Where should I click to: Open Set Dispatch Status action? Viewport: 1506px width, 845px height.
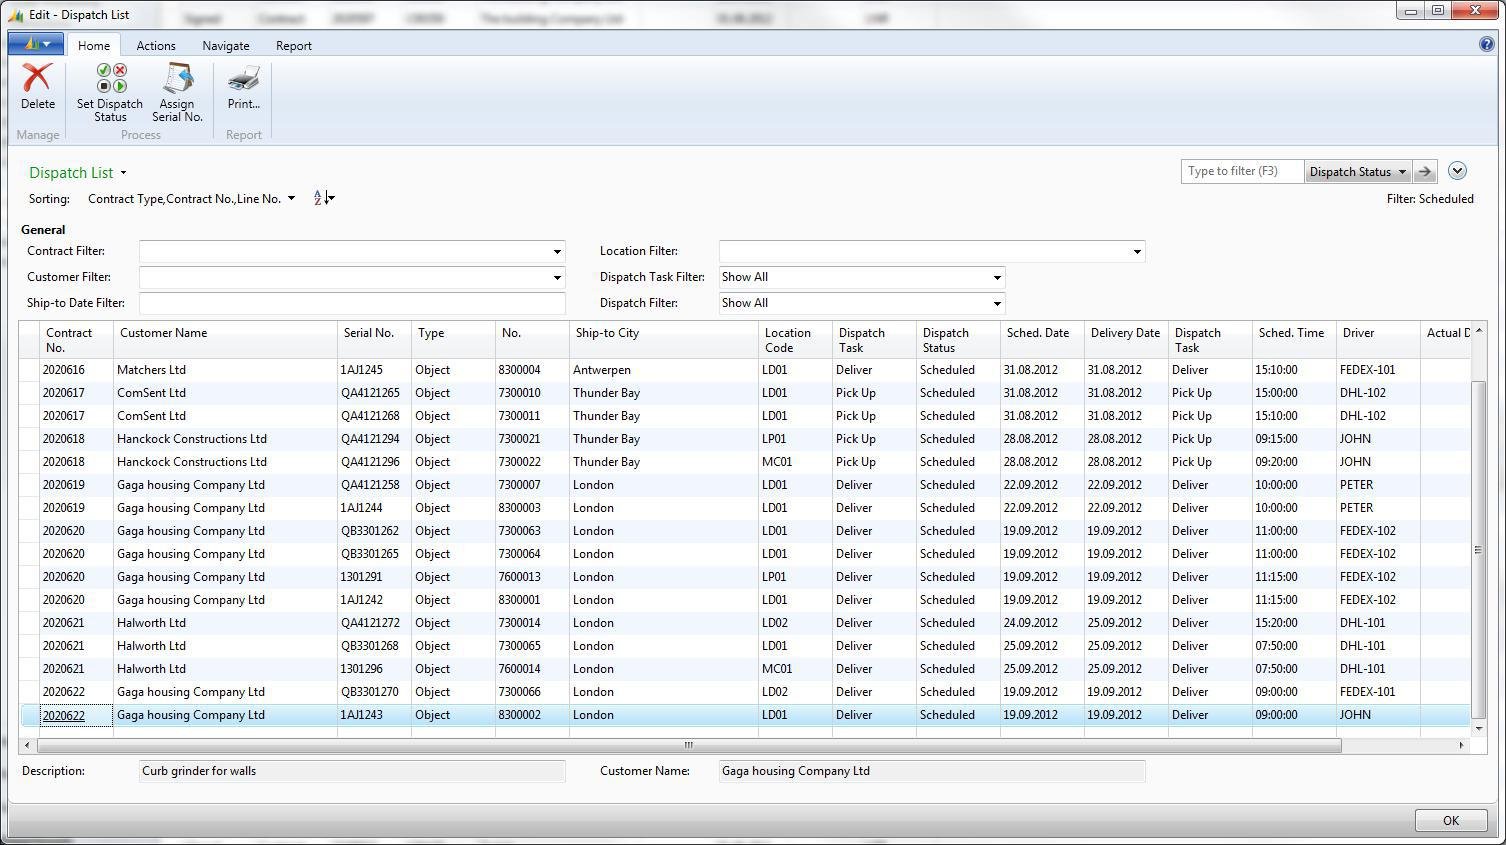pos(110,80)
